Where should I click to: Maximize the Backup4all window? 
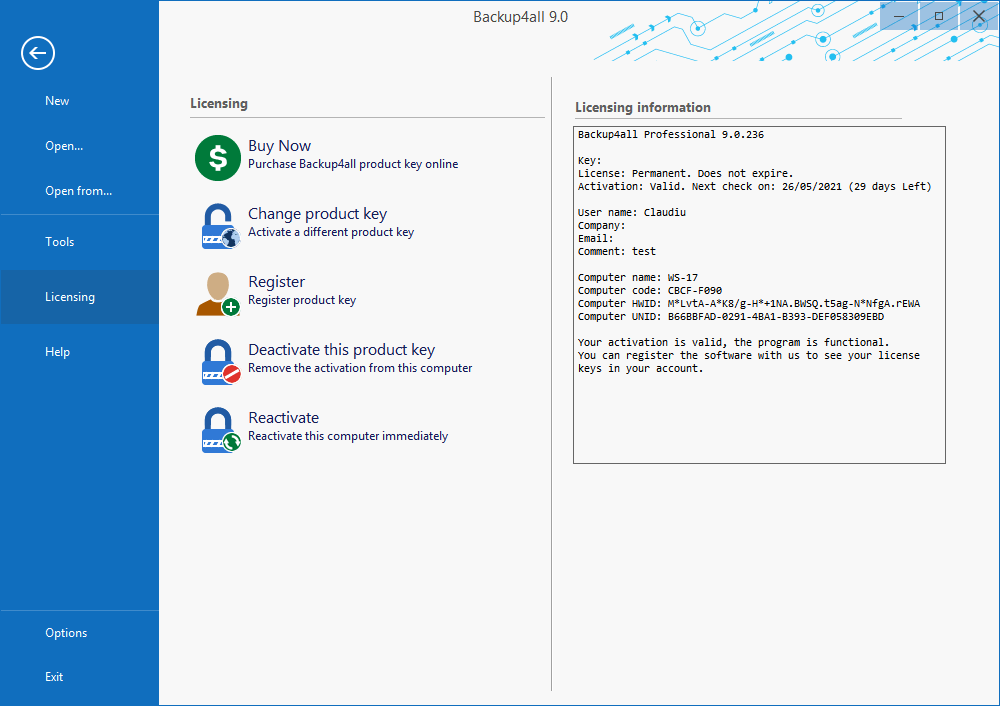coord(939,16)
